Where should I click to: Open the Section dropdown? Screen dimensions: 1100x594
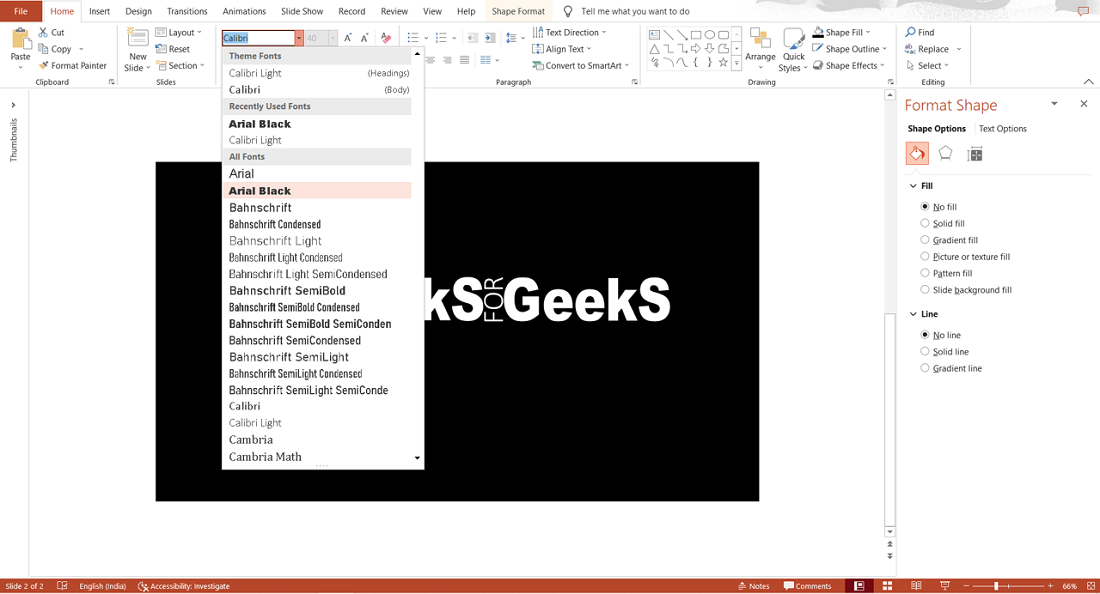pyautogui.click(x=180, y=65)
